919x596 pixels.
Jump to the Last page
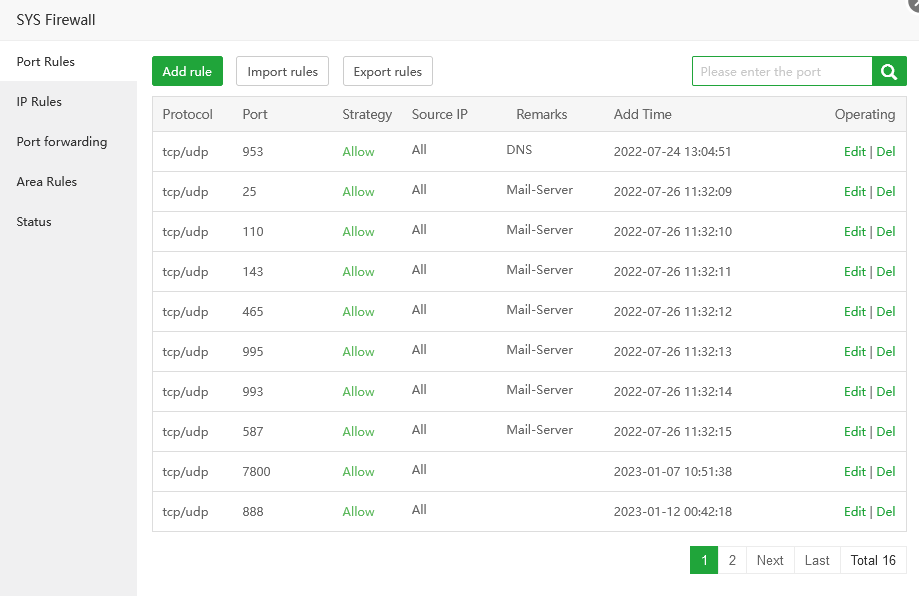(817, 560)
